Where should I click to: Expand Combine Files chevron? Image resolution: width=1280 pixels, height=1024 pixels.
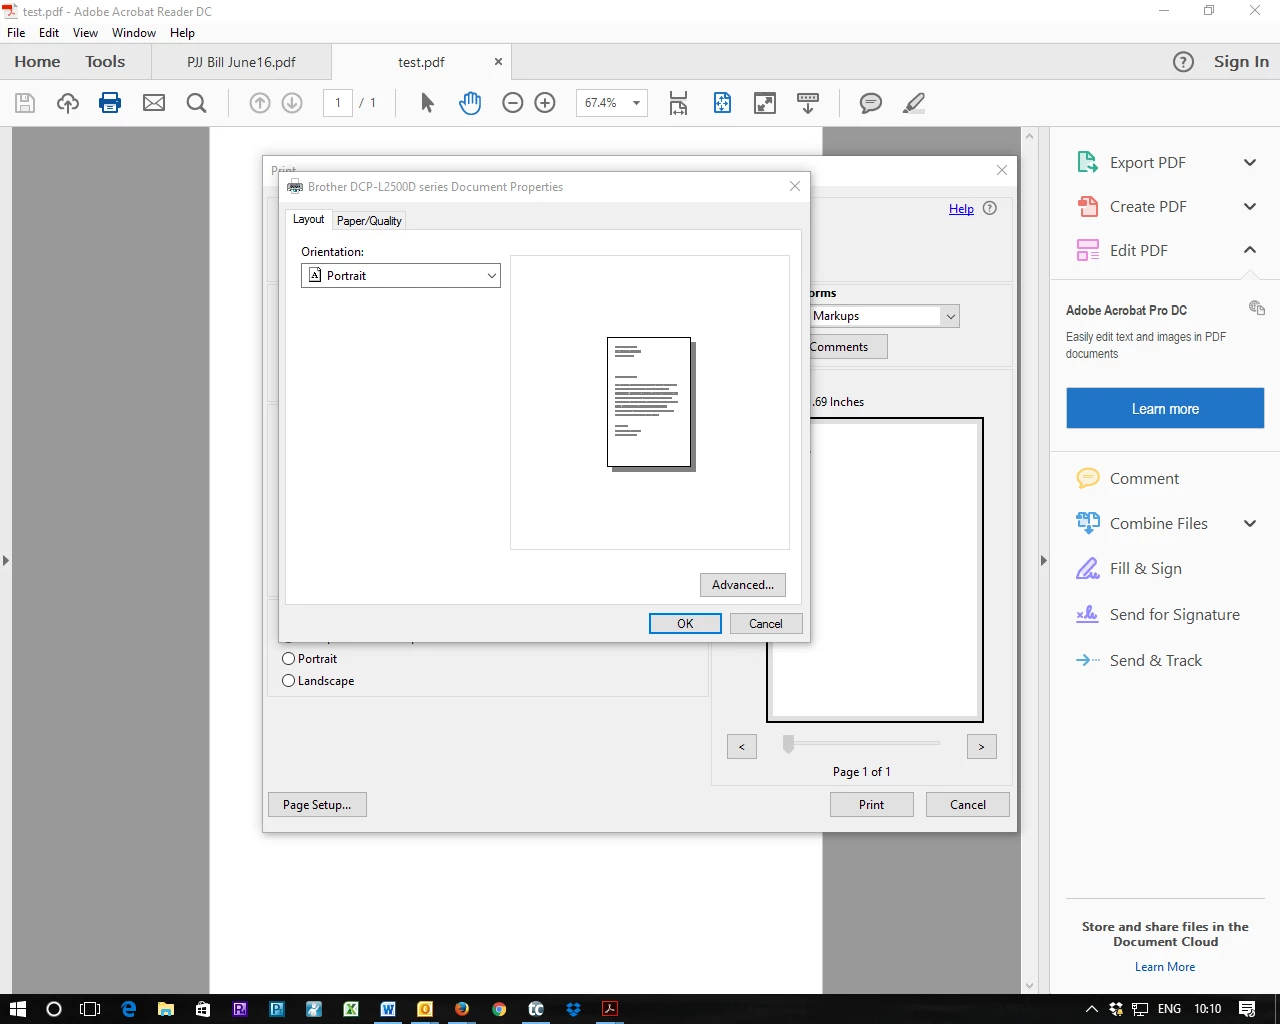coord(1250,523)
